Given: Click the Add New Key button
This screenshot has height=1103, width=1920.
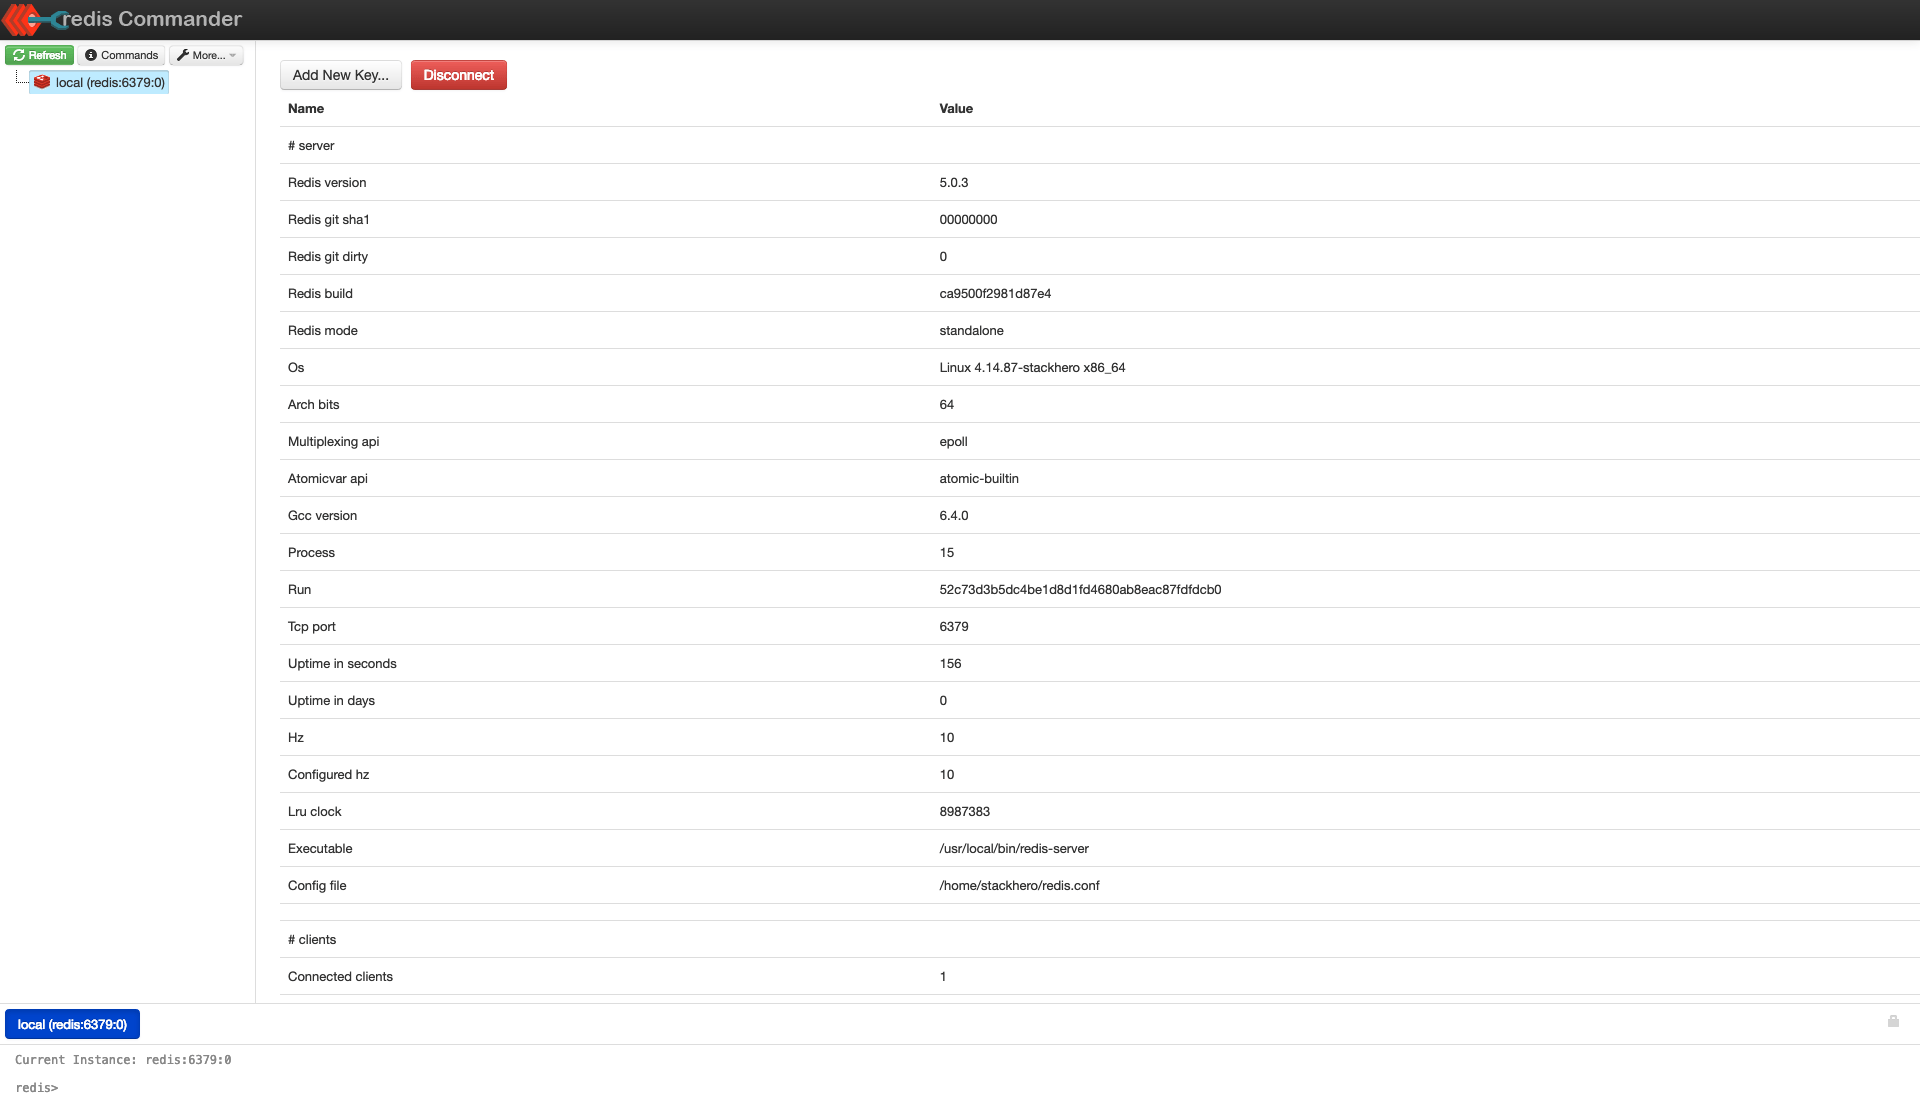Looking at the screenshot, I should click(x=339, y=74).
